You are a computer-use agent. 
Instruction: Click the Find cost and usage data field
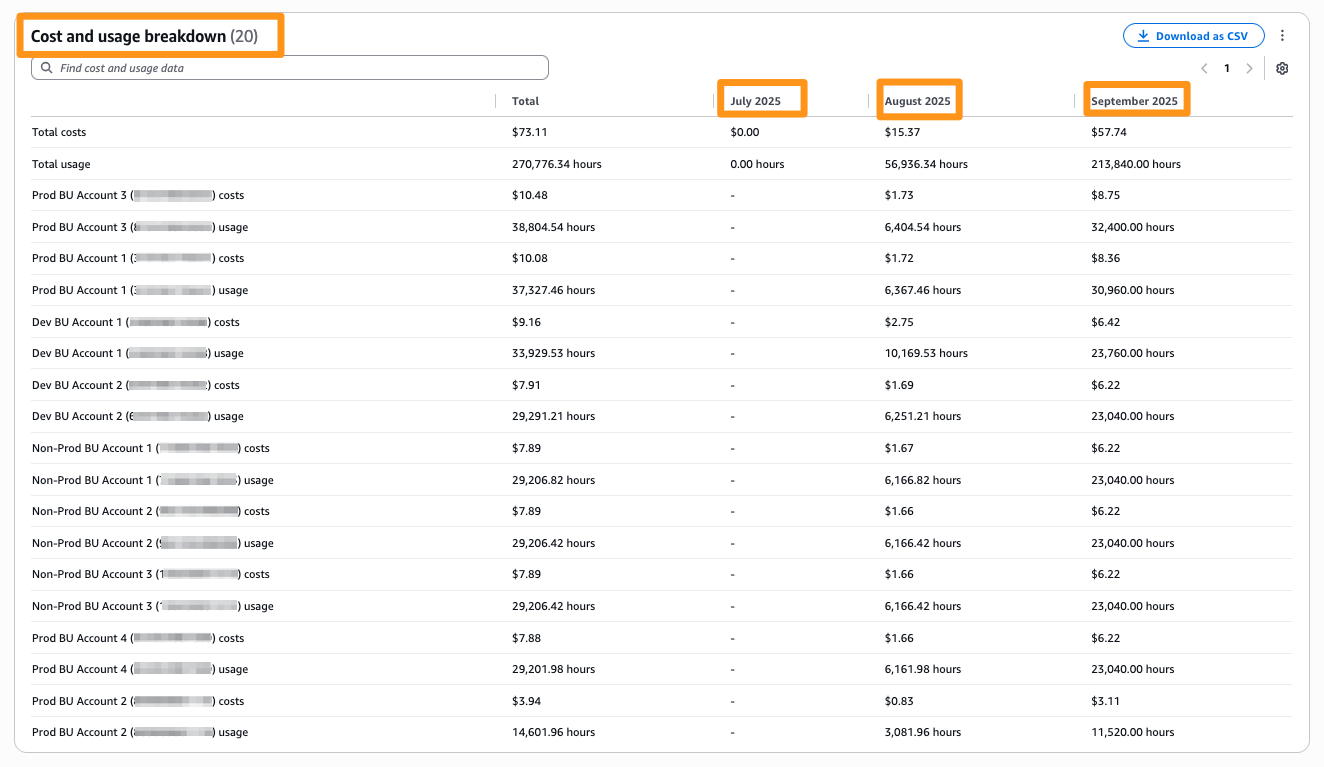(290, 67)
